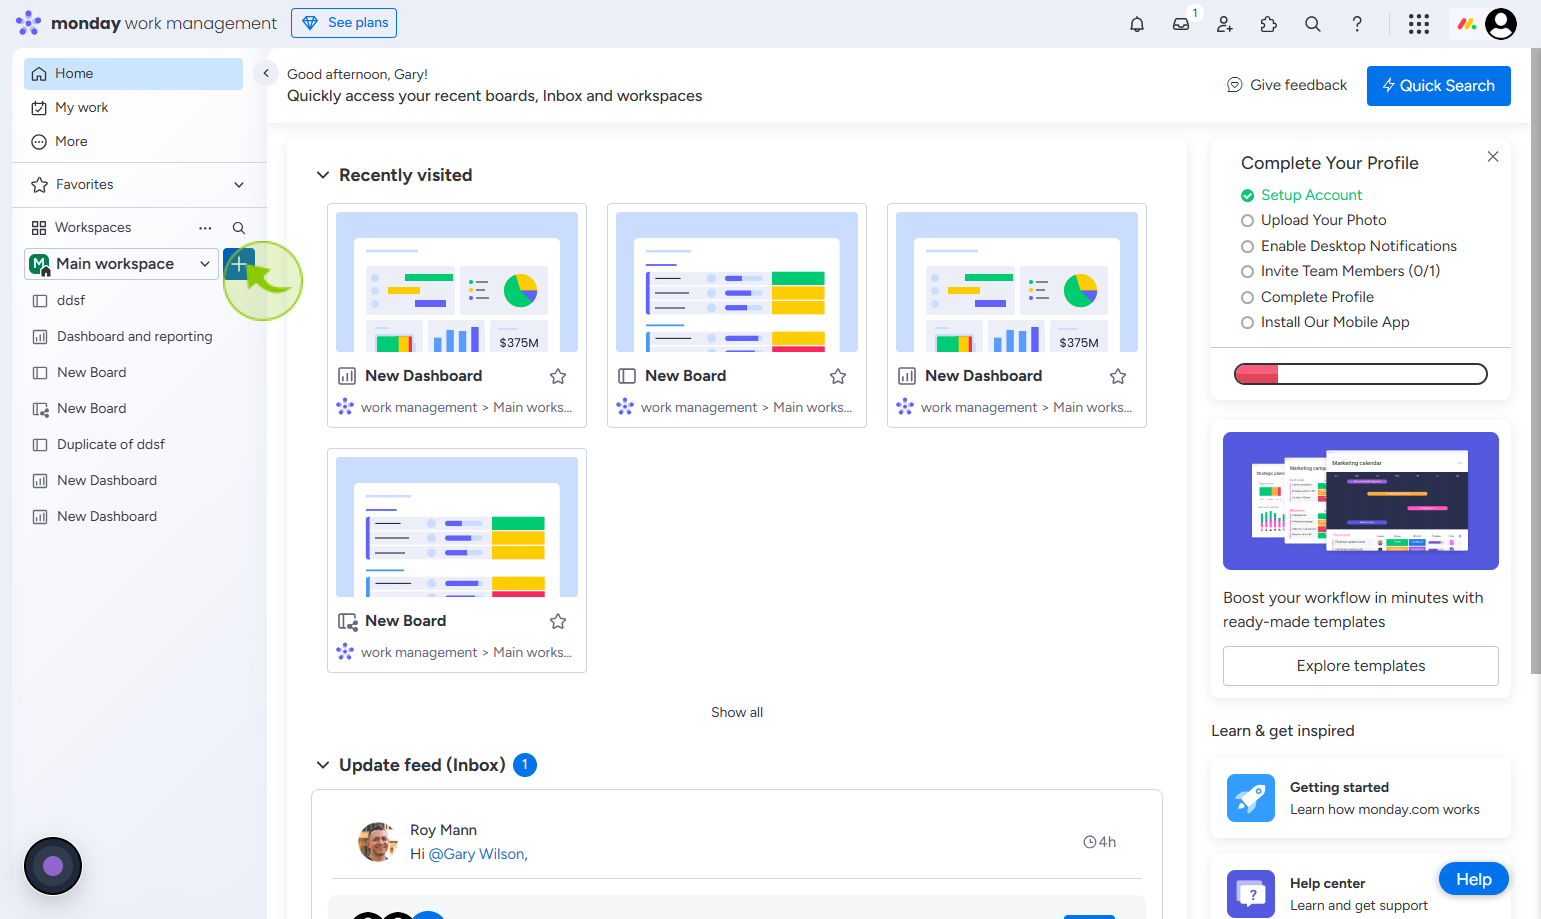Viewport: 1541px width, 919px height.
Task: Favorite the first New Dashboard card star
Action: (558, 376)
